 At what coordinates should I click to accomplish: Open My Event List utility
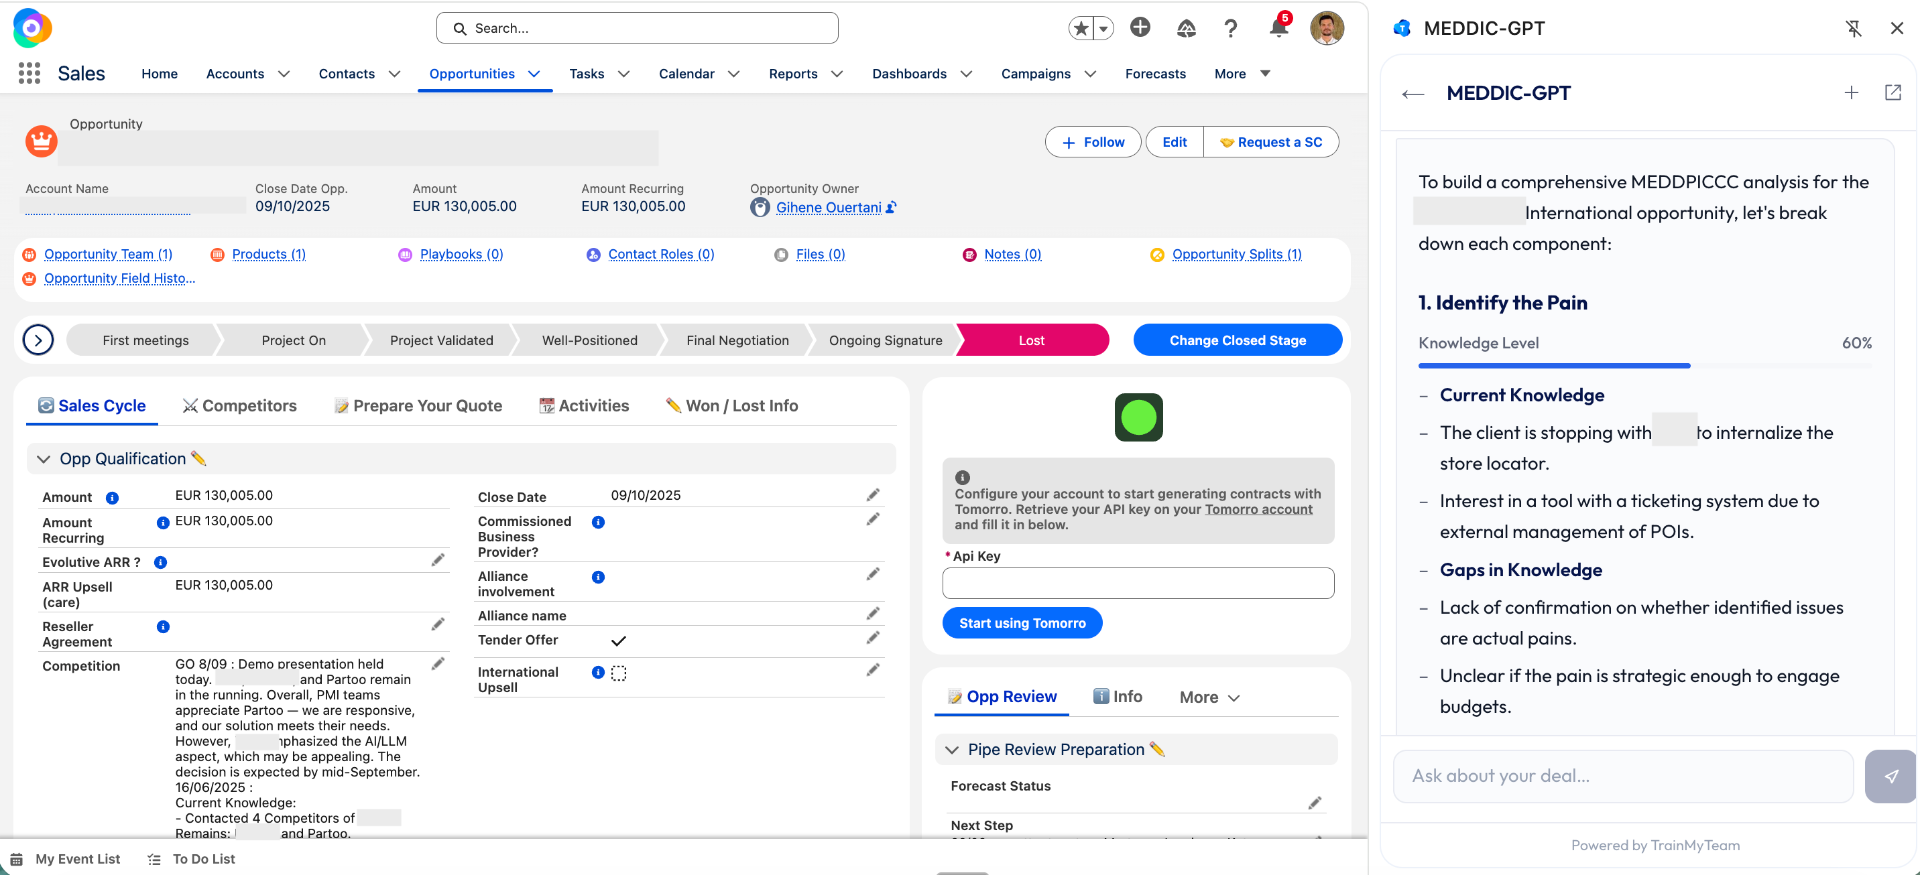coord(65,859)
